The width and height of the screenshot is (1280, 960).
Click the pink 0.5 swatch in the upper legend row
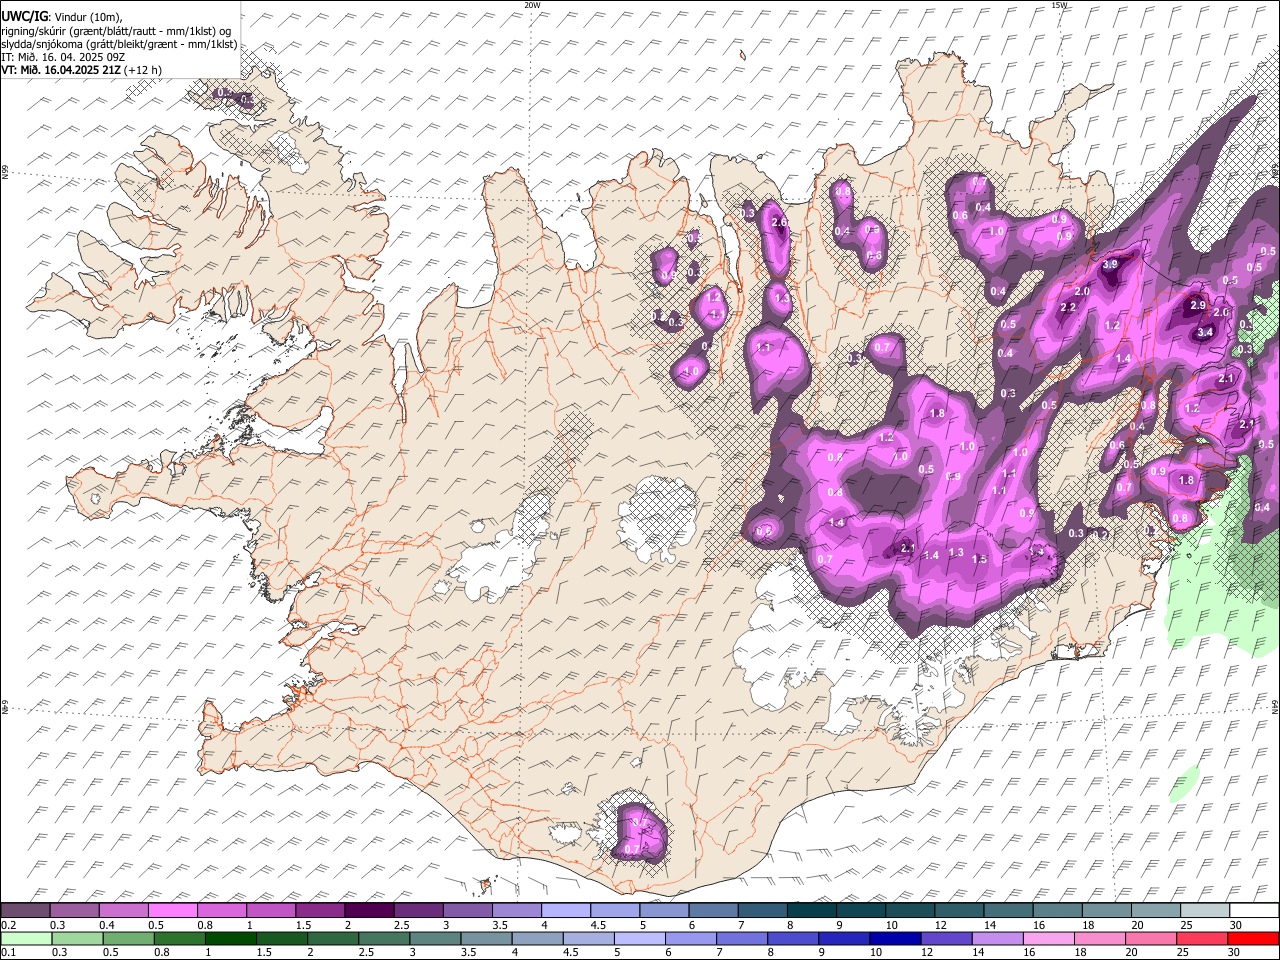point(172,910)
